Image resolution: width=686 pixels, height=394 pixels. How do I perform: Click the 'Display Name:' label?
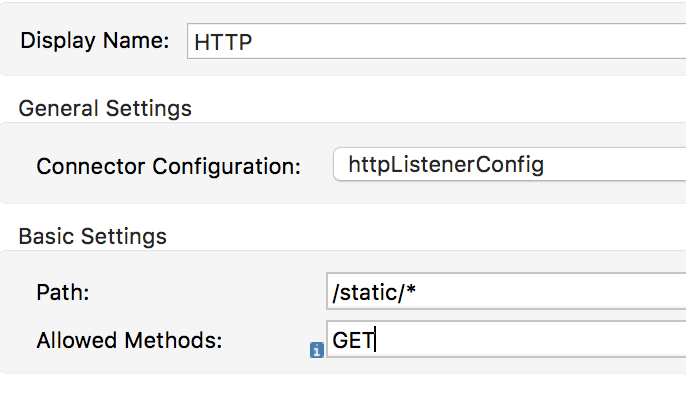click(94, 41)
